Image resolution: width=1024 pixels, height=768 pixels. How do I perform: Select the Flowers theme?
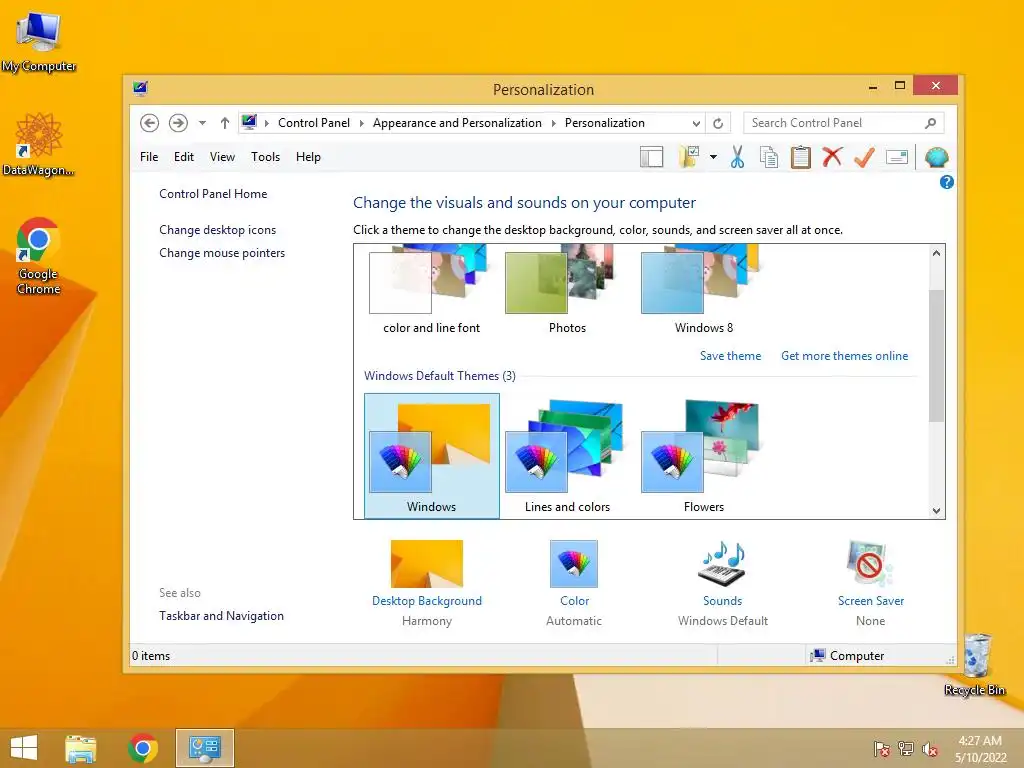703,456
